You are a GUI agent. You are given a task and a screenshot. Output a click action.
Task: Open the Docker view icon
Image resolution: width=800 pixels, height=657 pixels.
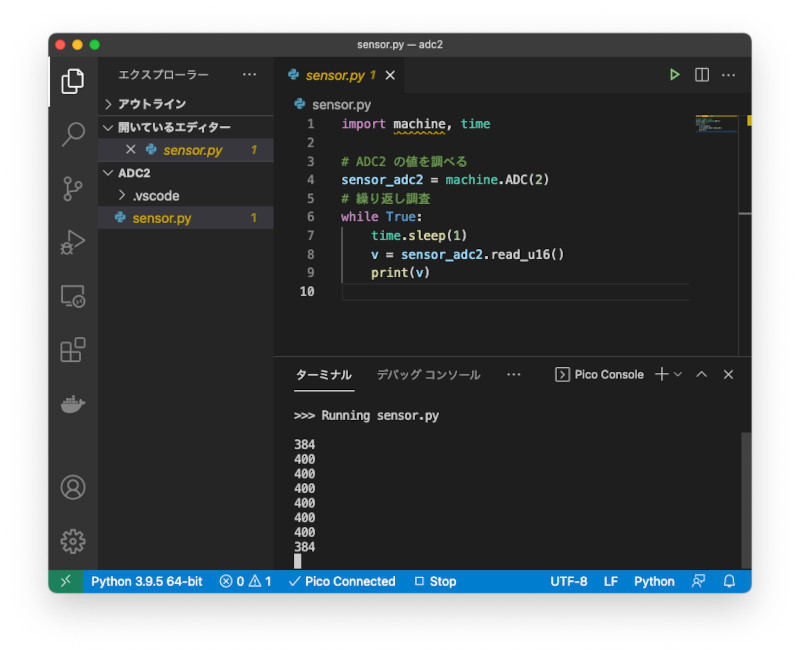(x=73, y=404)
